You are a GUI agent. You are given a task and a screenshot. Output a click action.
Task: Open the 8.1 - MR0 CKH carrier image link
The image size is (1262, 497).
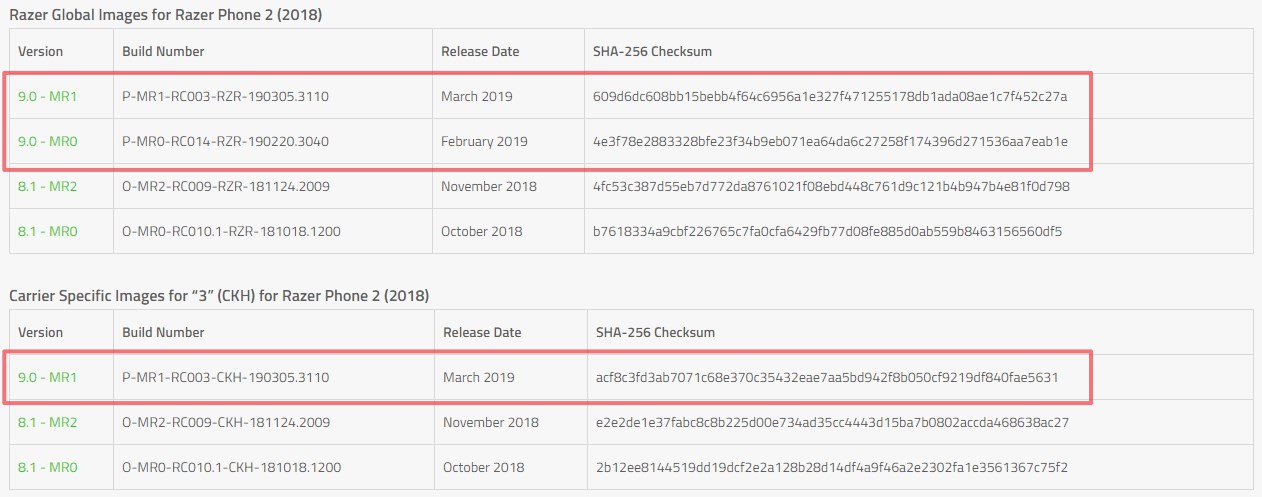47,468
